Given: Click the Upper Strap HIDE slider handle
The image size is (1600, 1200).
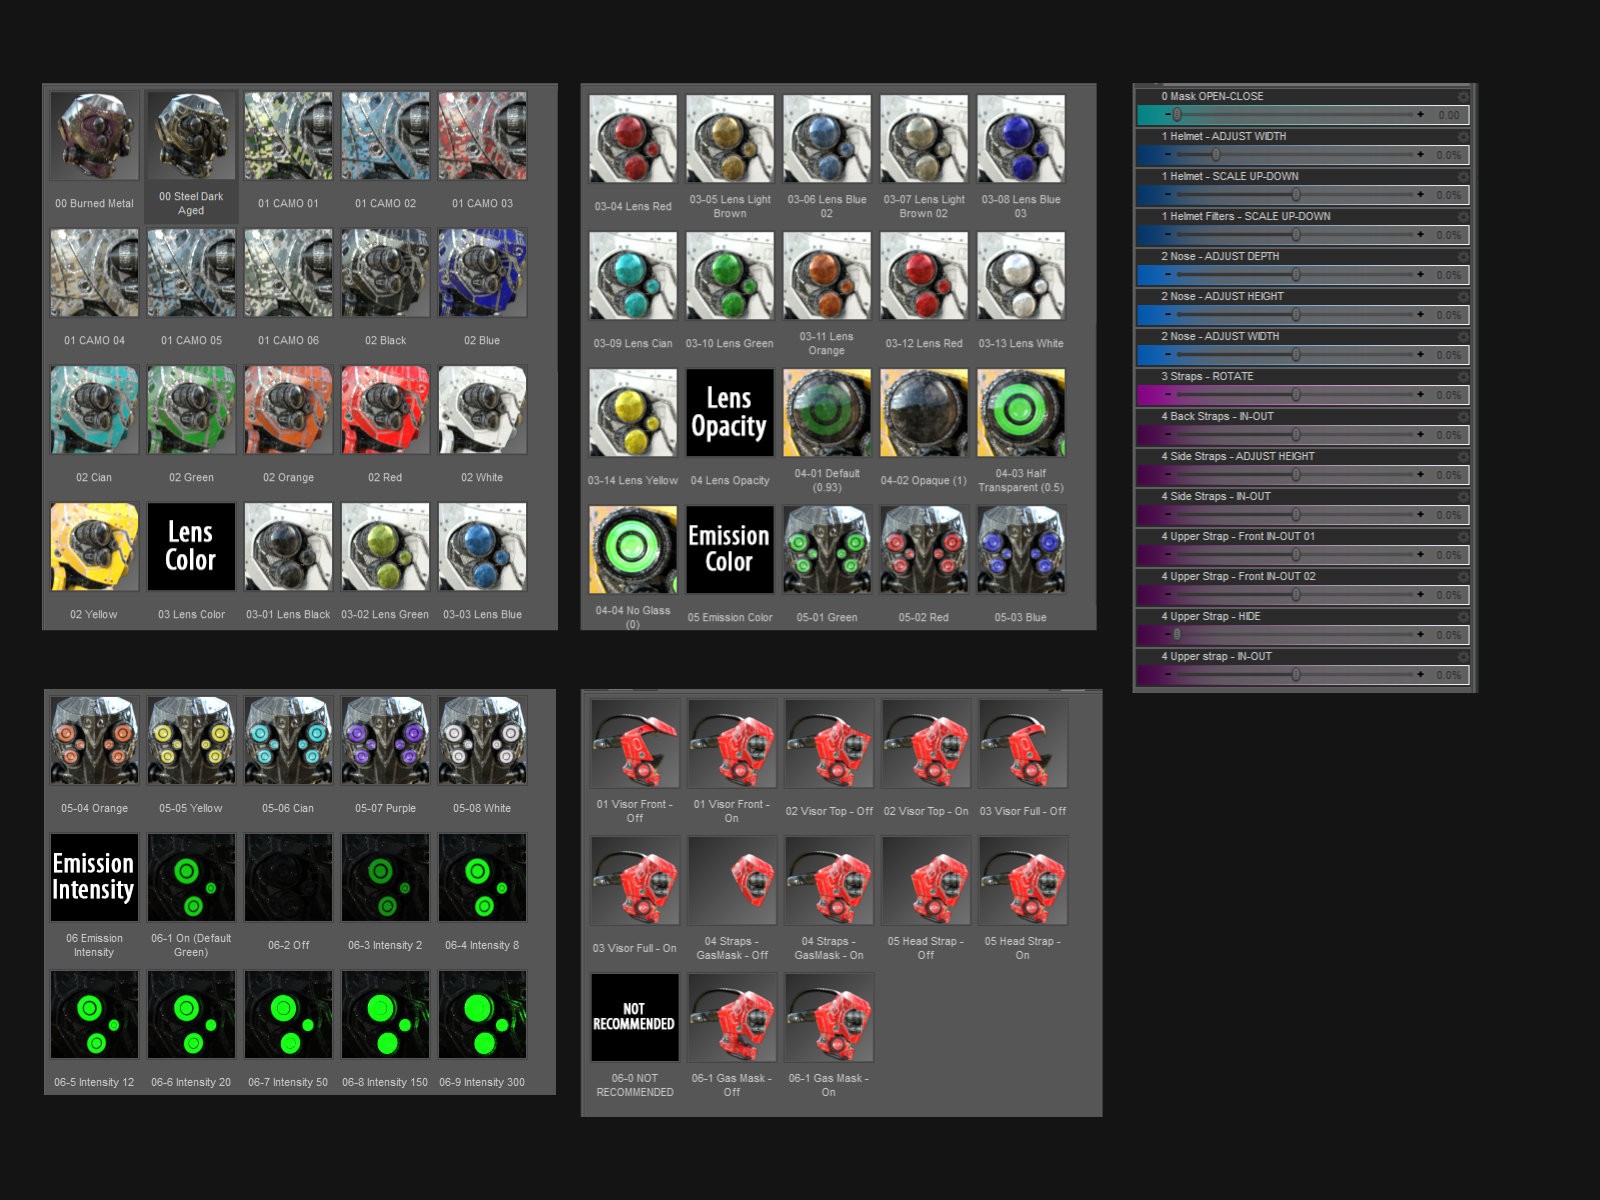Looking at the screenshot, I should (x=1177, y=635).
